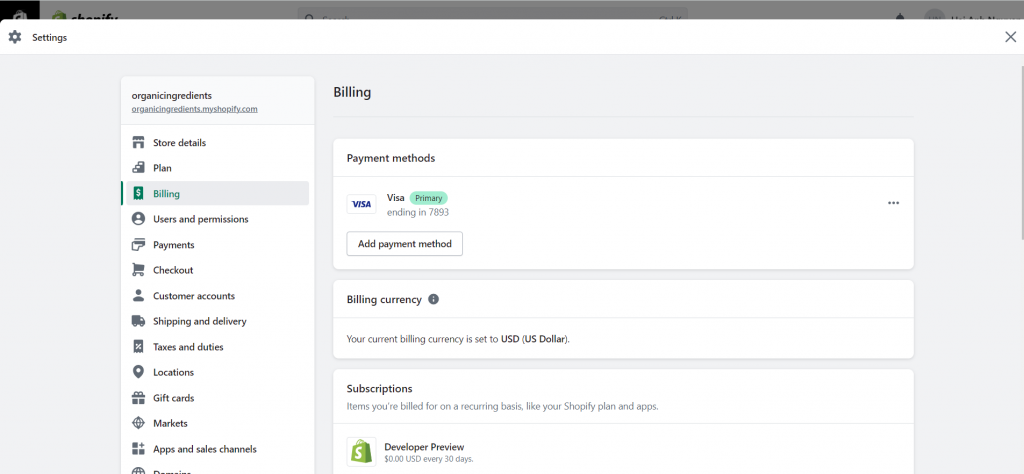The height and width of the screenshot is (474, 1024).
Task: Select Markets in settings sidebar
Action: click(170, 423)
